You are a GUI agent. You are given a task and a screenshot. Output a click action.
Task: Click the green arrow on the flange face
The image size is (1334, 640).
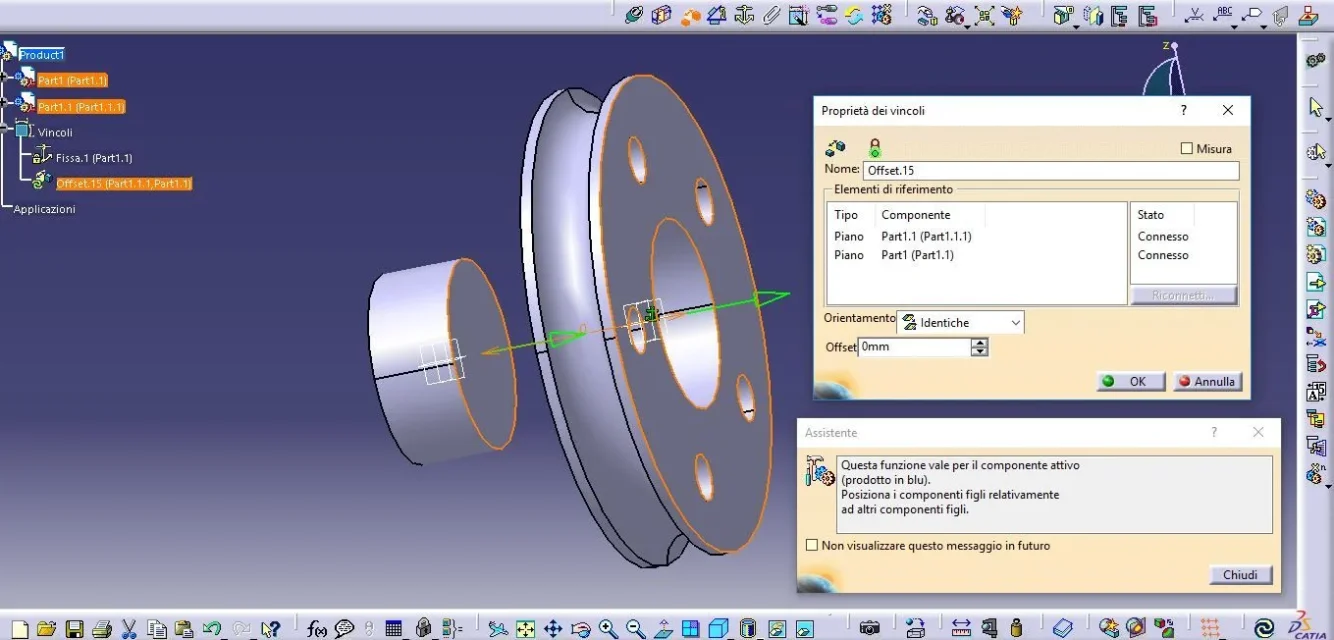coord(771,296)
